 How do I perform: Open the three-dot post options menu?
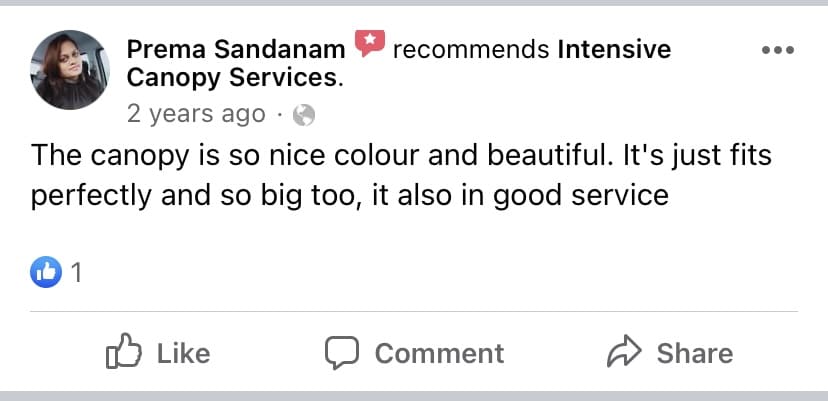776,50
